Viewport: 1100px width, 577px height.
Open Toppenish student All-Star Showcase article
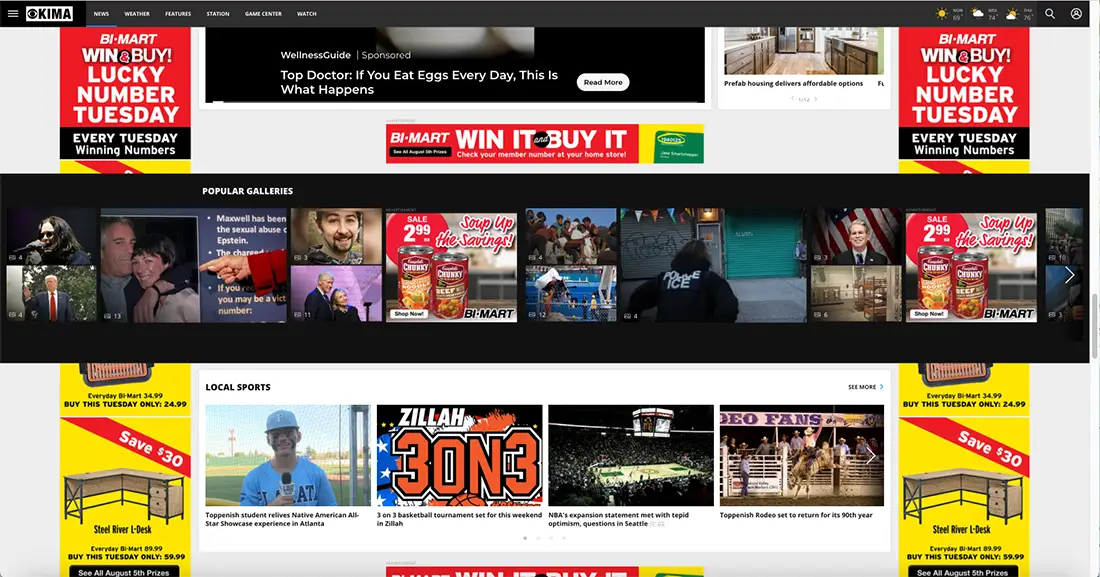click(282, 519)
